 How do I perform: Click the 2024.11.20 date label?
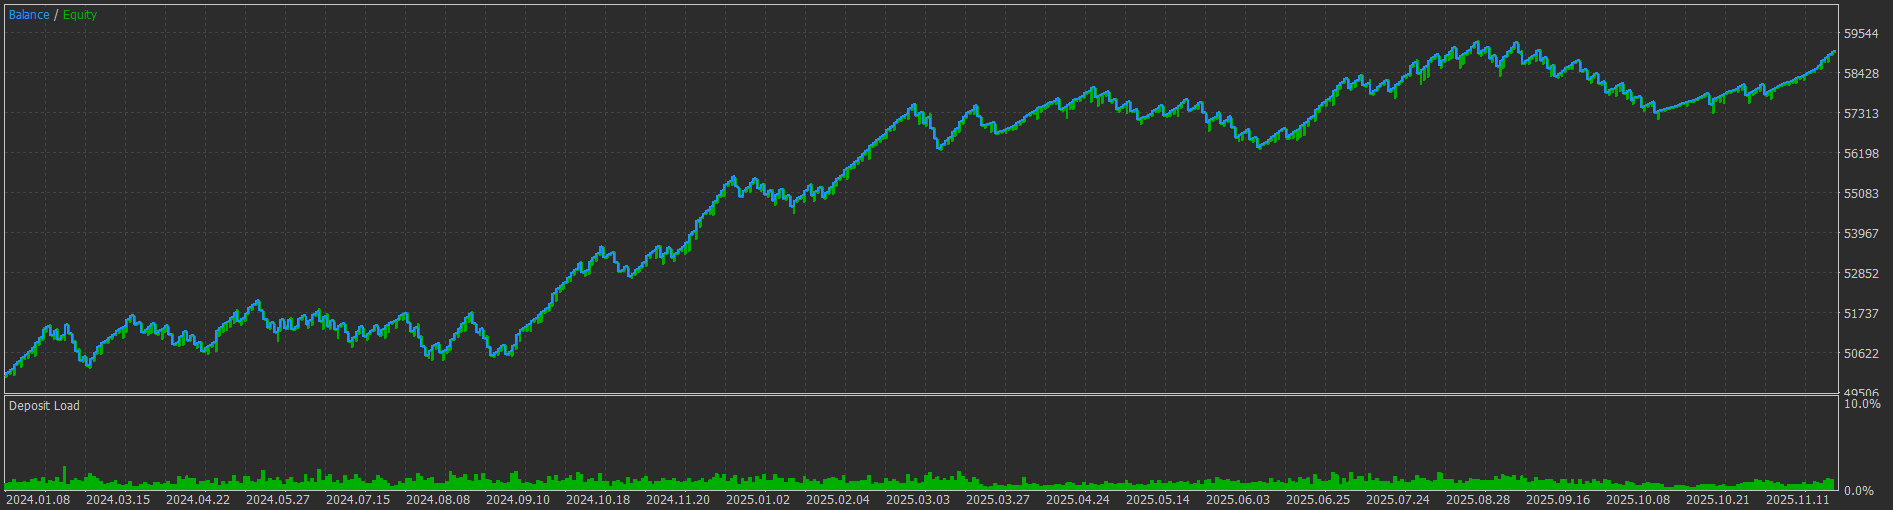[678, 500]
